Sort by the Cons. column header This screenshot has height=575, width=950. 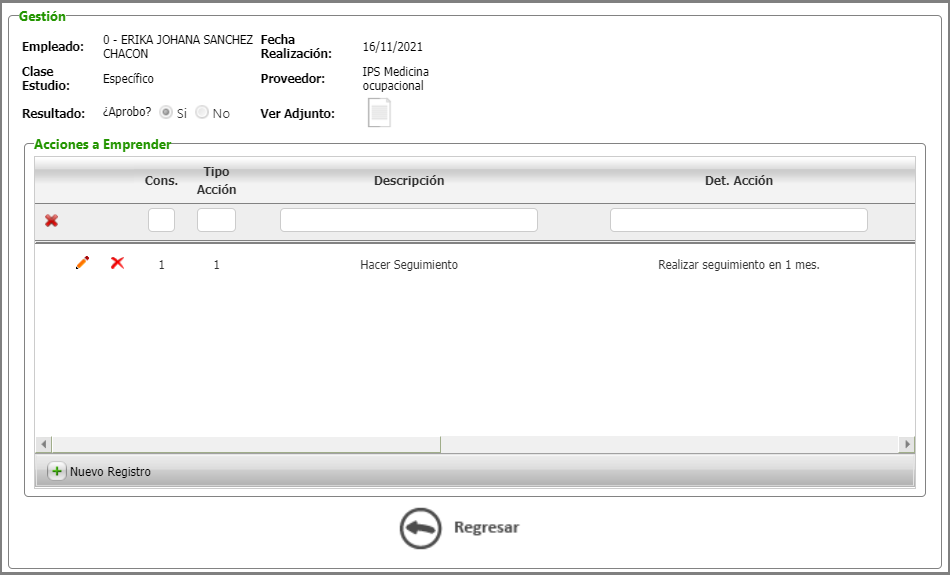point(161,181)
